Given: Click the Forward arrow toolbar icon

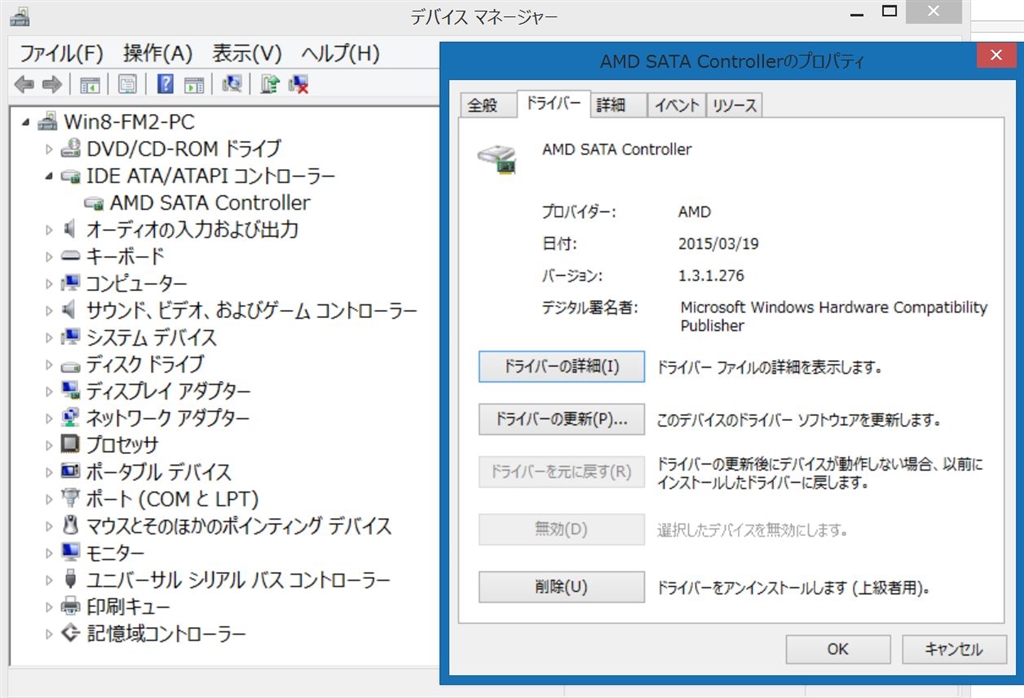Looking at the screenshot, I should (x=52, y=84).
